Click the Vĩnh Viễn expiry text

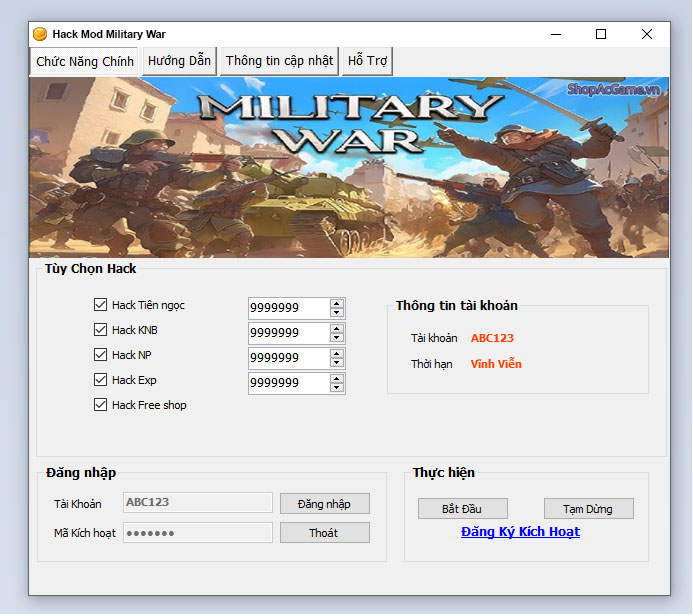click(x=496, y=364)
